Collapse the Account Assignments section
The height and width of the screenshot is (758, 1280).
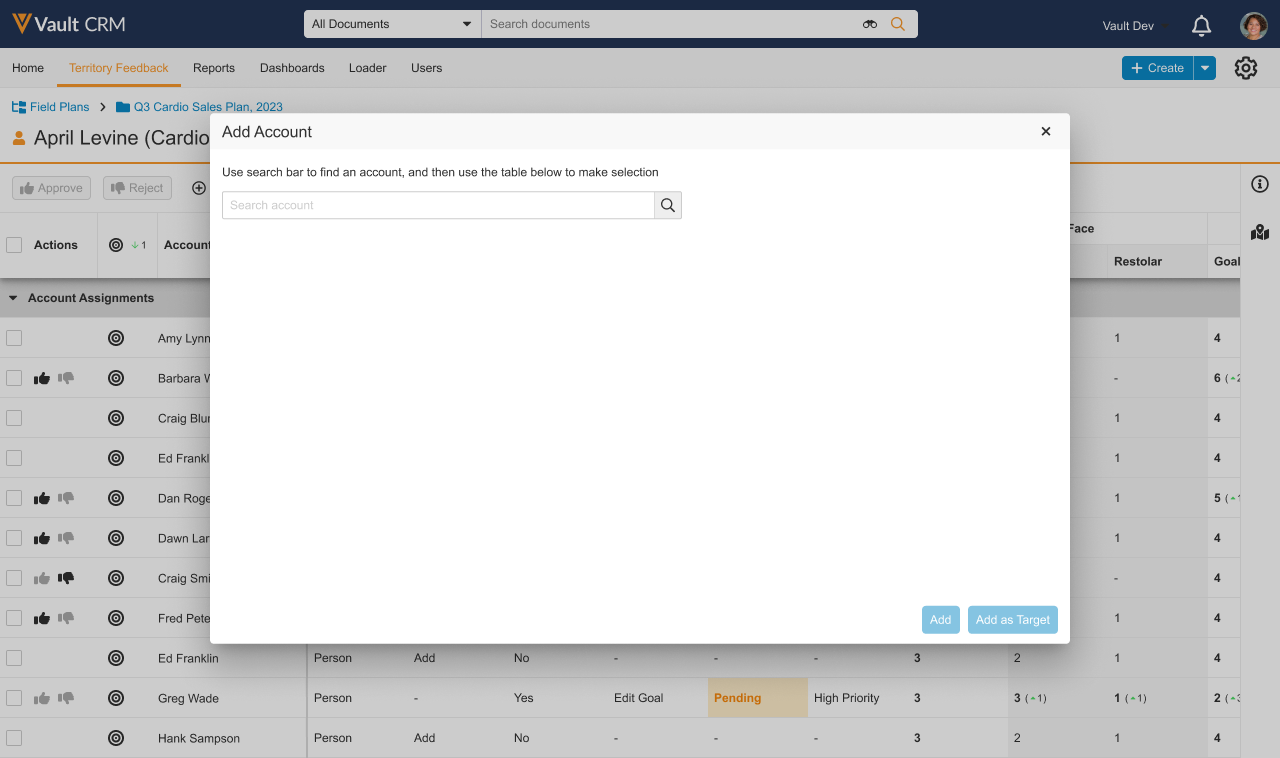coord(13,298)
